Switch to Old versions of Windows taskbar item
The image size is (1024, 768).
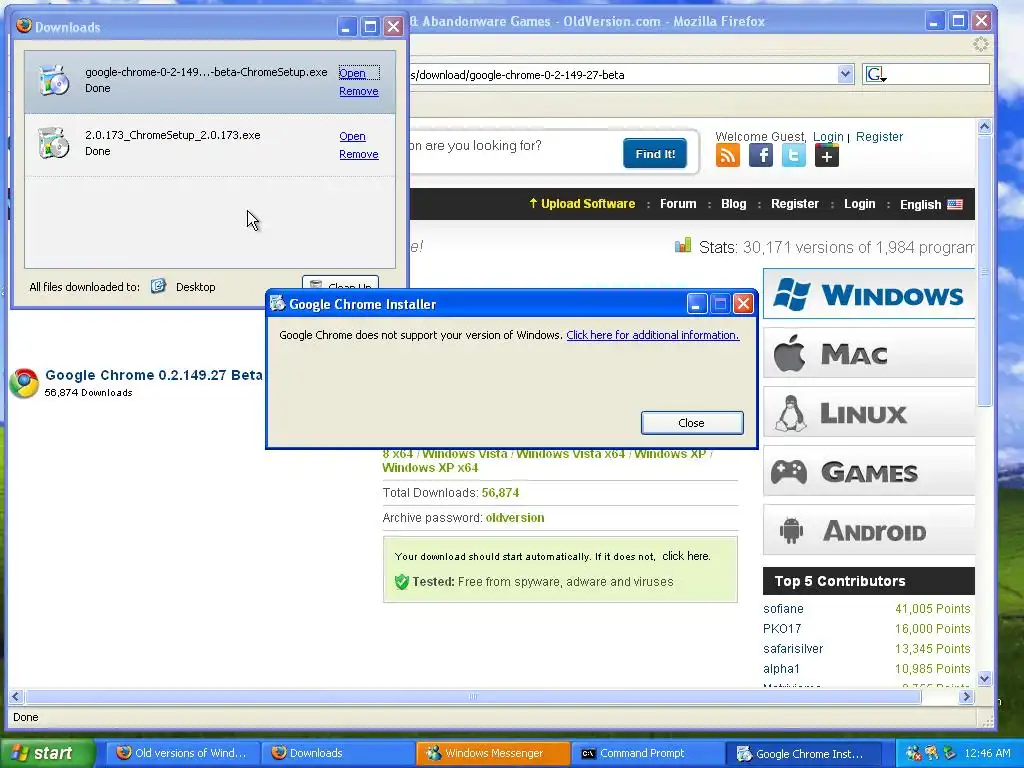coord(183,753)
